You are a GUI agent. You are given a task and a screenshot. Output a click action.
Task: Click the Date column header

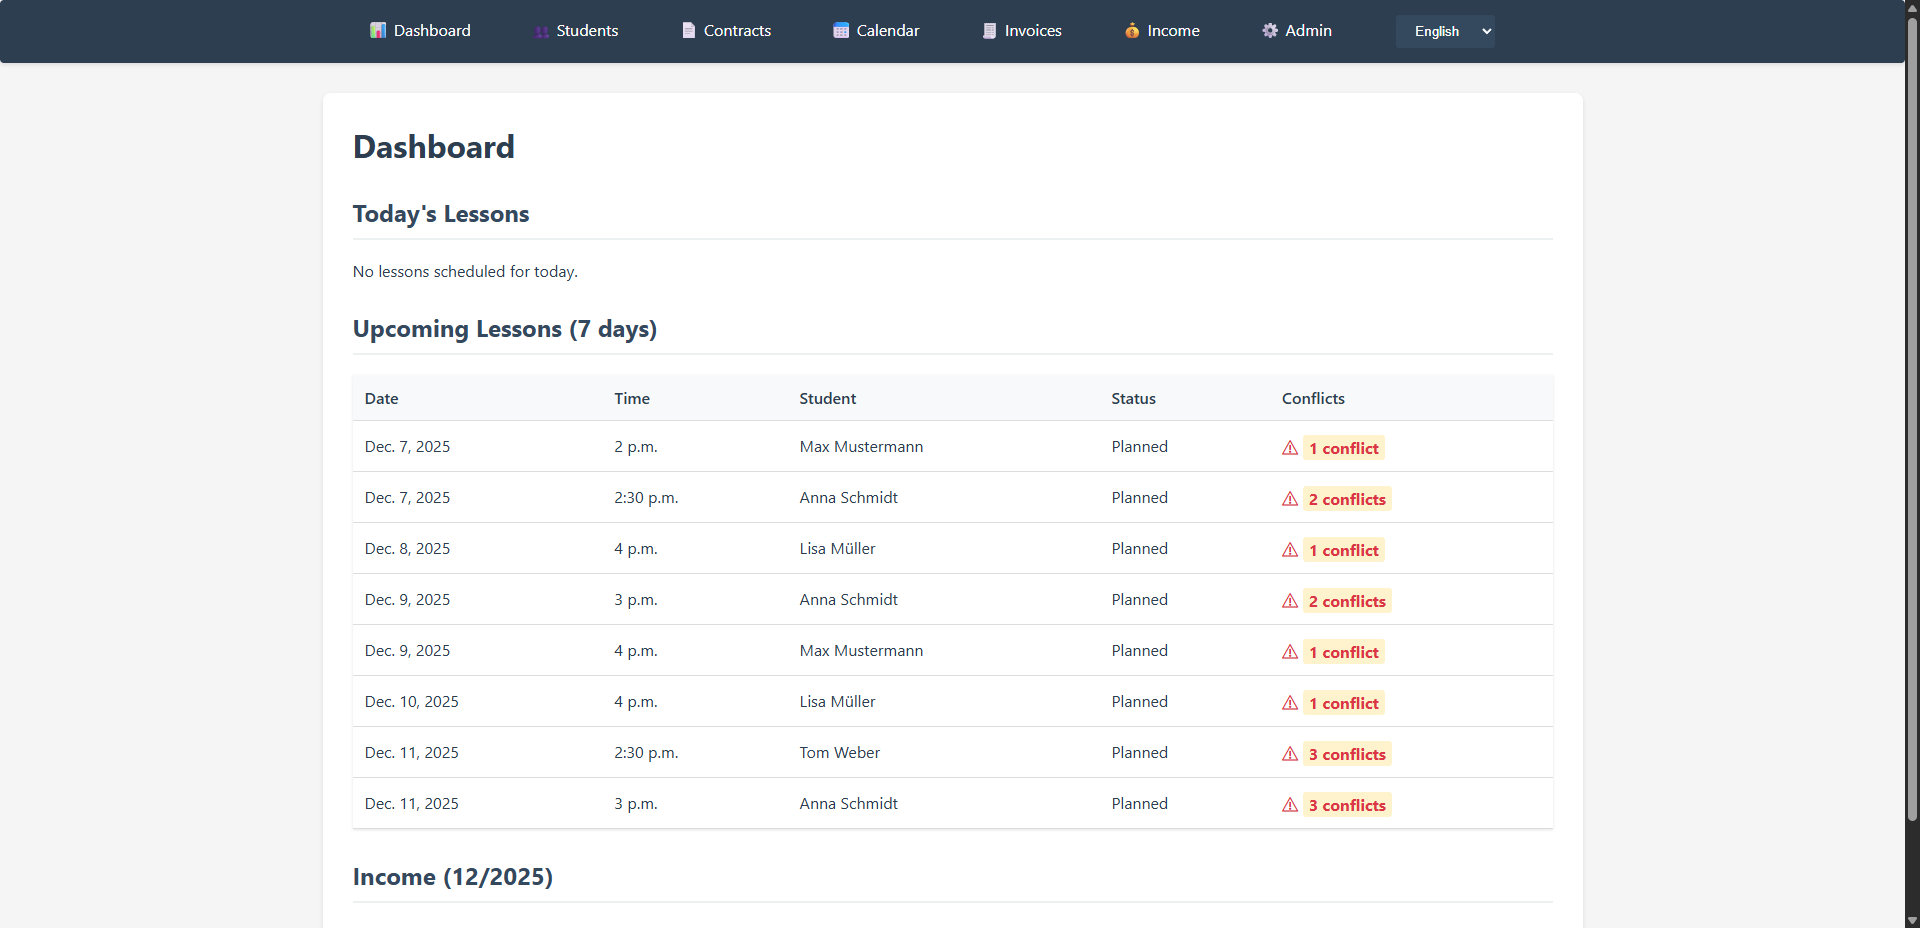(x=381, y=397)
